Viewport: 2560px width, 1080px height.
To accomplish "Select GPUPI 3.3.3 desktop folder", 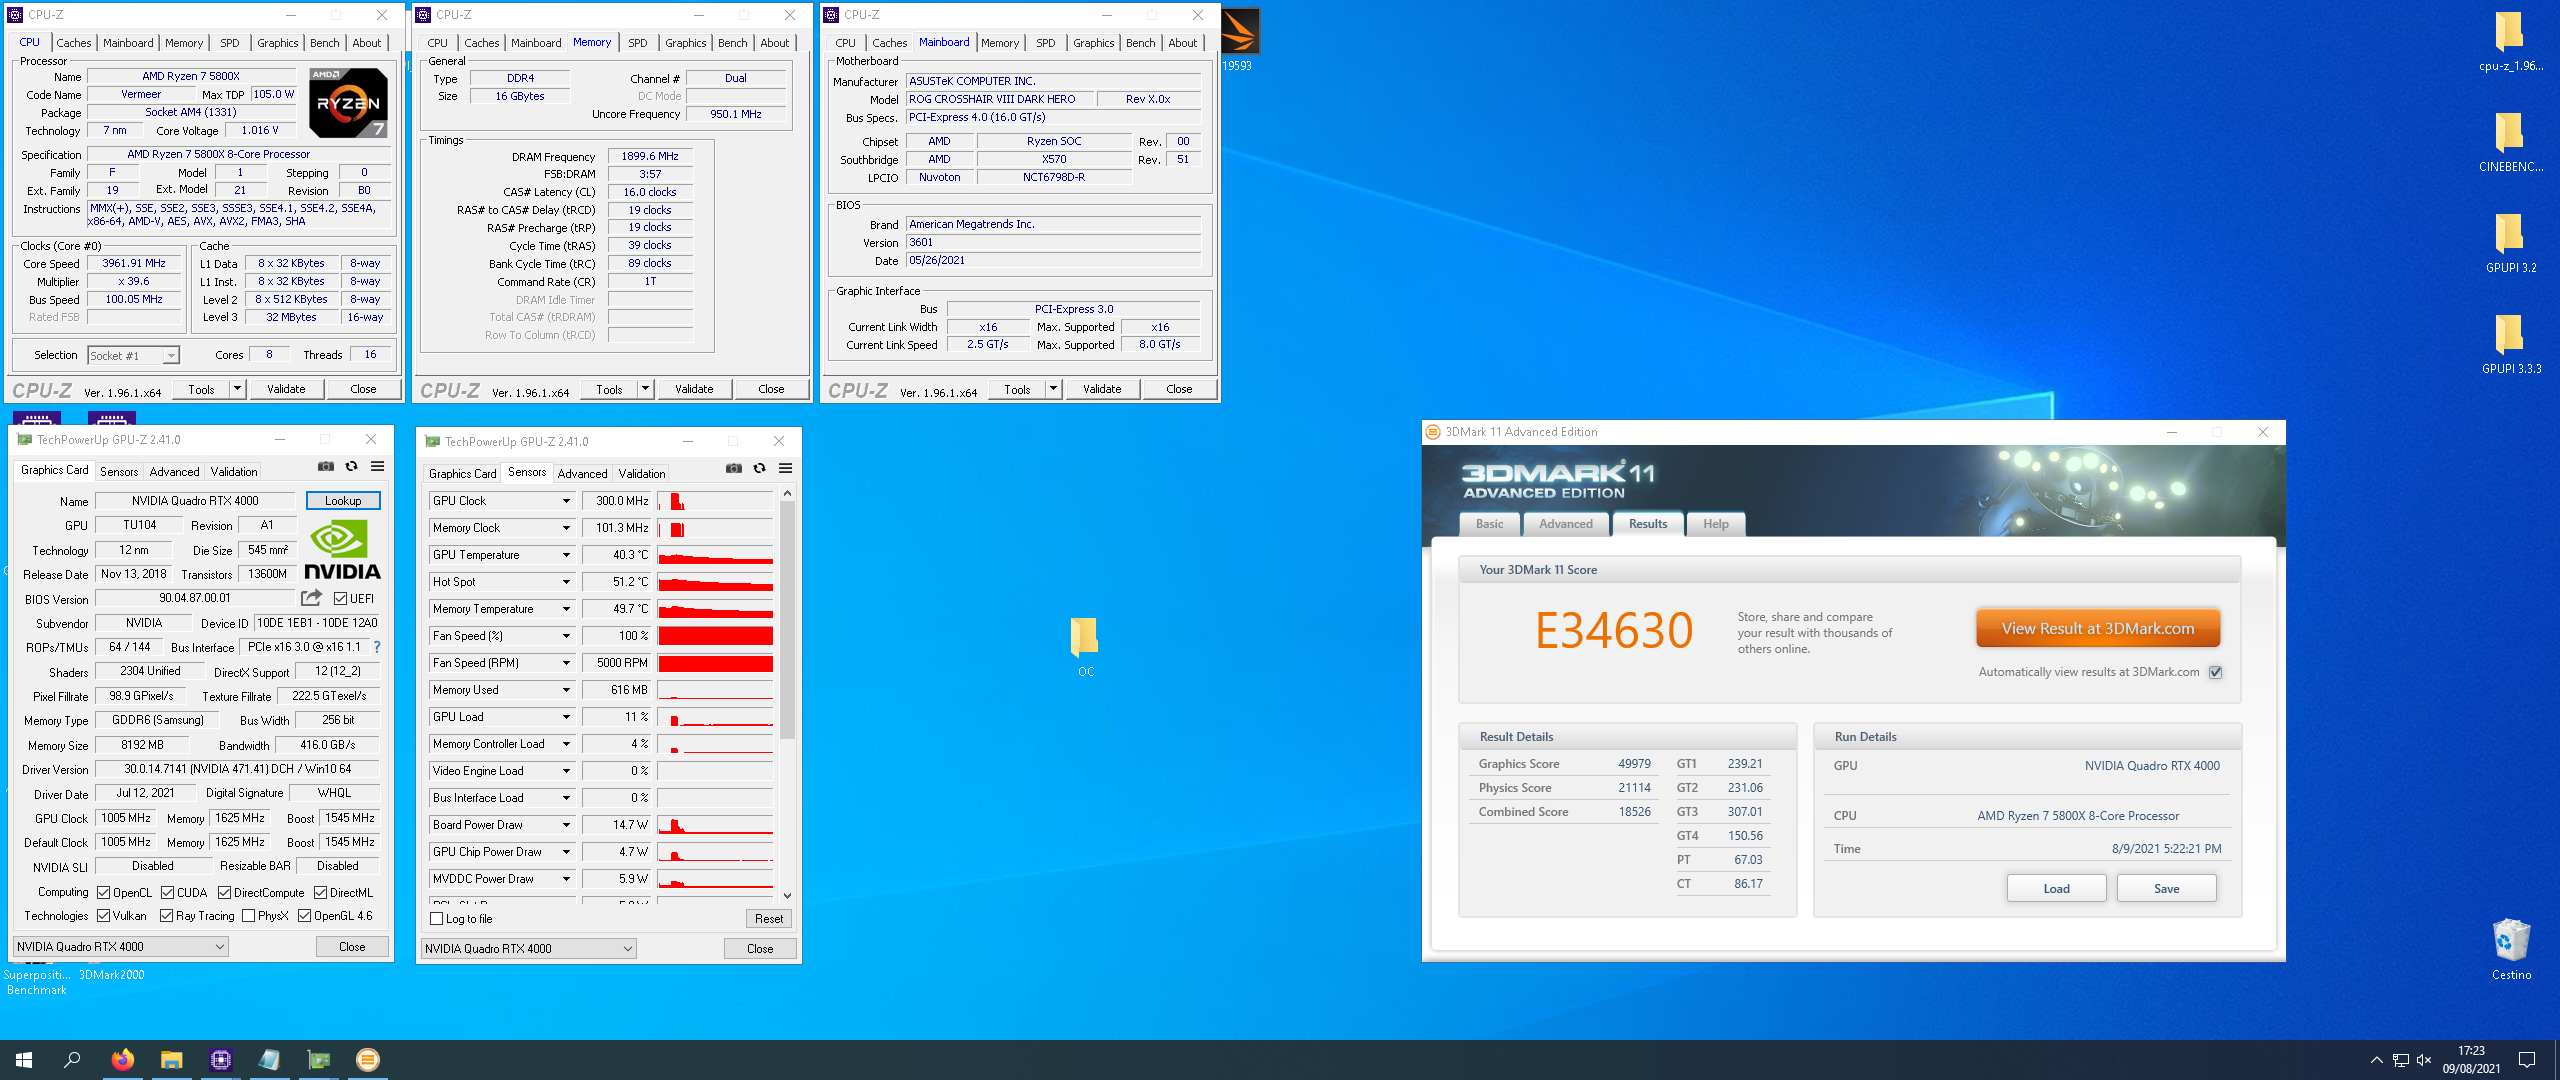I will coord(2510,344).
